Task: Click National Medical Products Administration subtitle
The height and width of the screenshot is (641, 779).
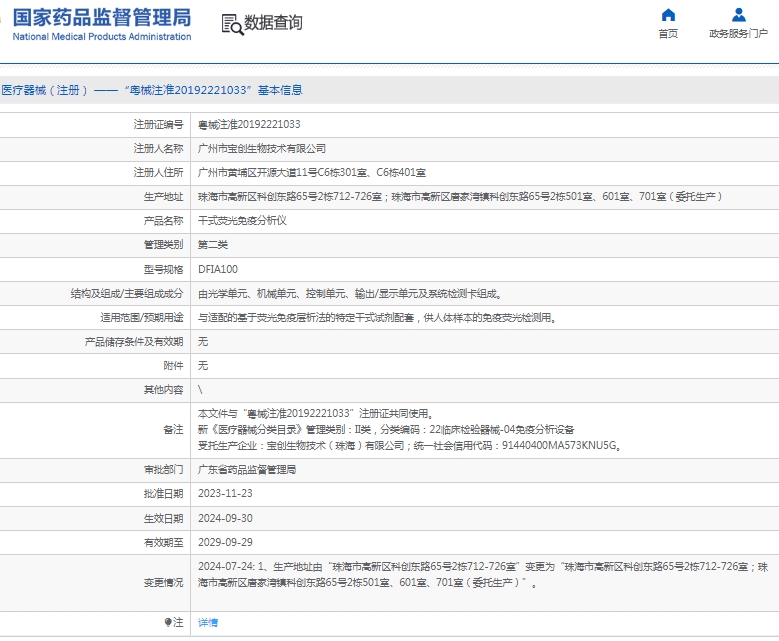Action: pos(102,37)
